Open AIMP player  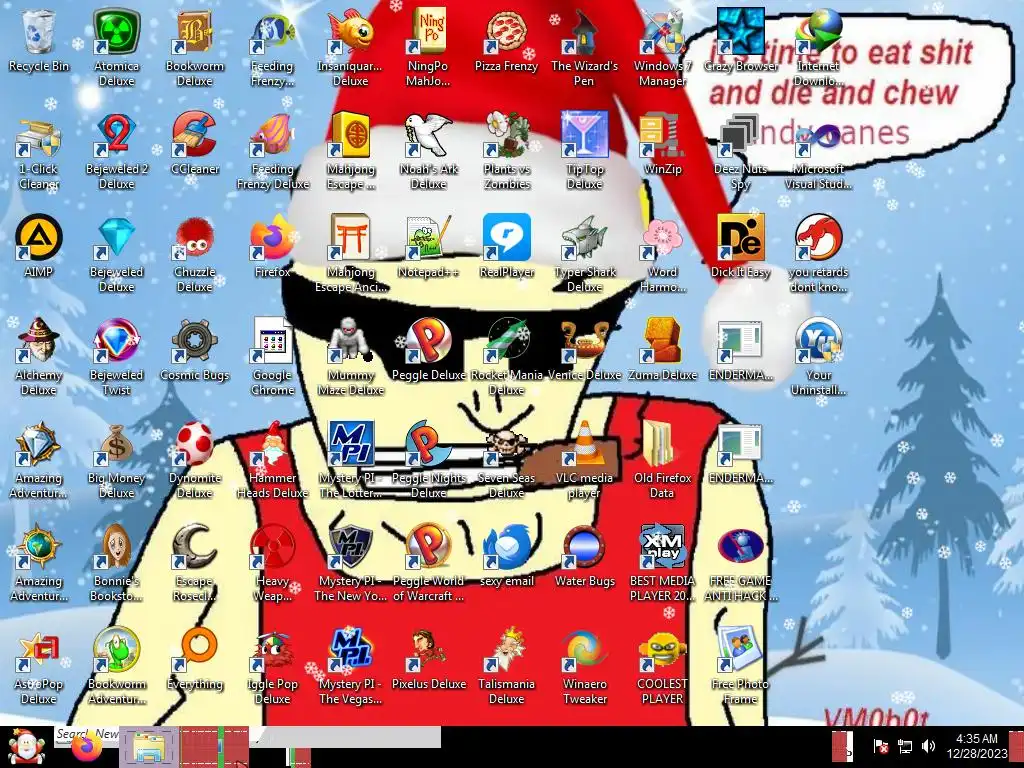[x=39, y=246]
